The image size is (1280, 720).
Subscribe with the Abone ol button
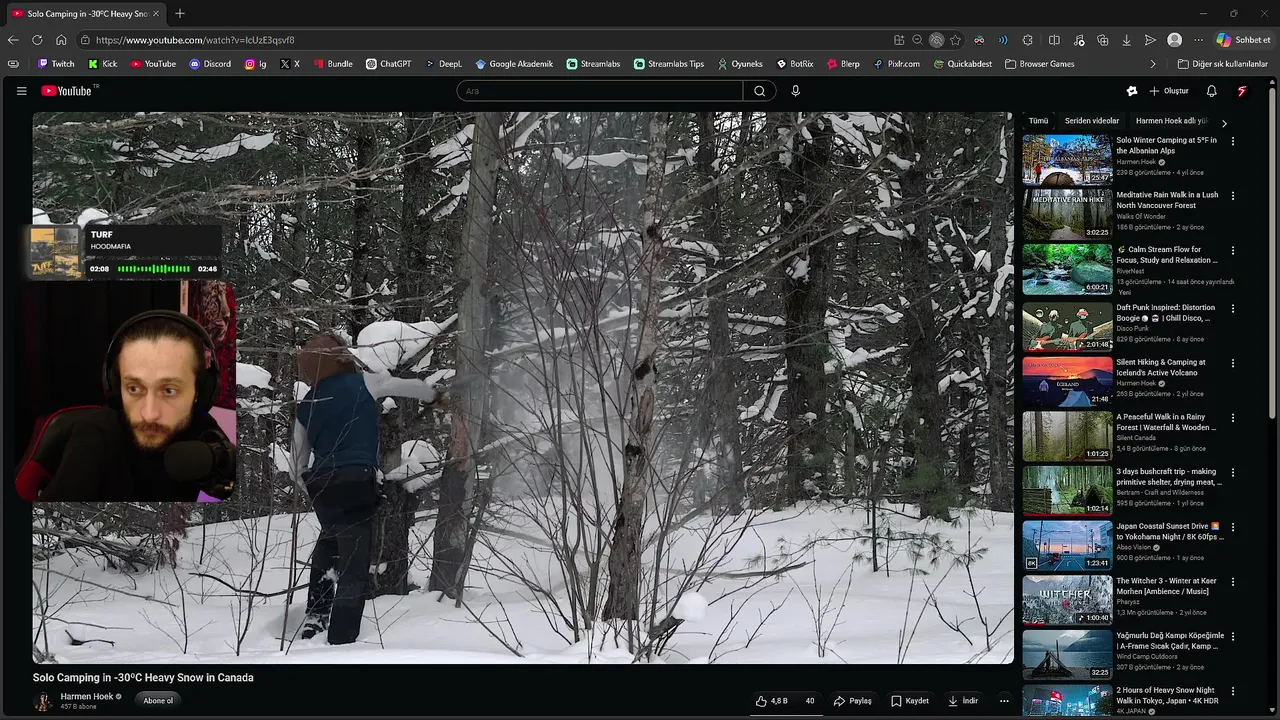pyautogui.click(x=158, y=701)
